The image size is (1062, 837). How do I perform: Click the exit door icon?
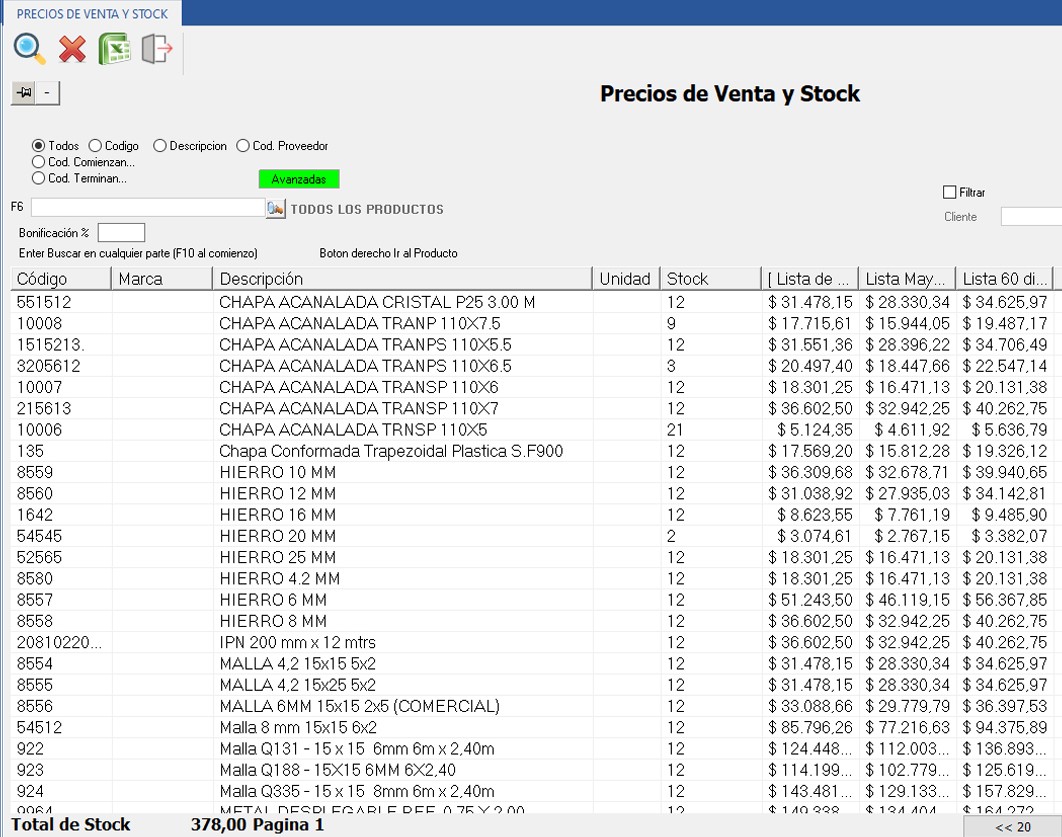[x=157, y=49]
